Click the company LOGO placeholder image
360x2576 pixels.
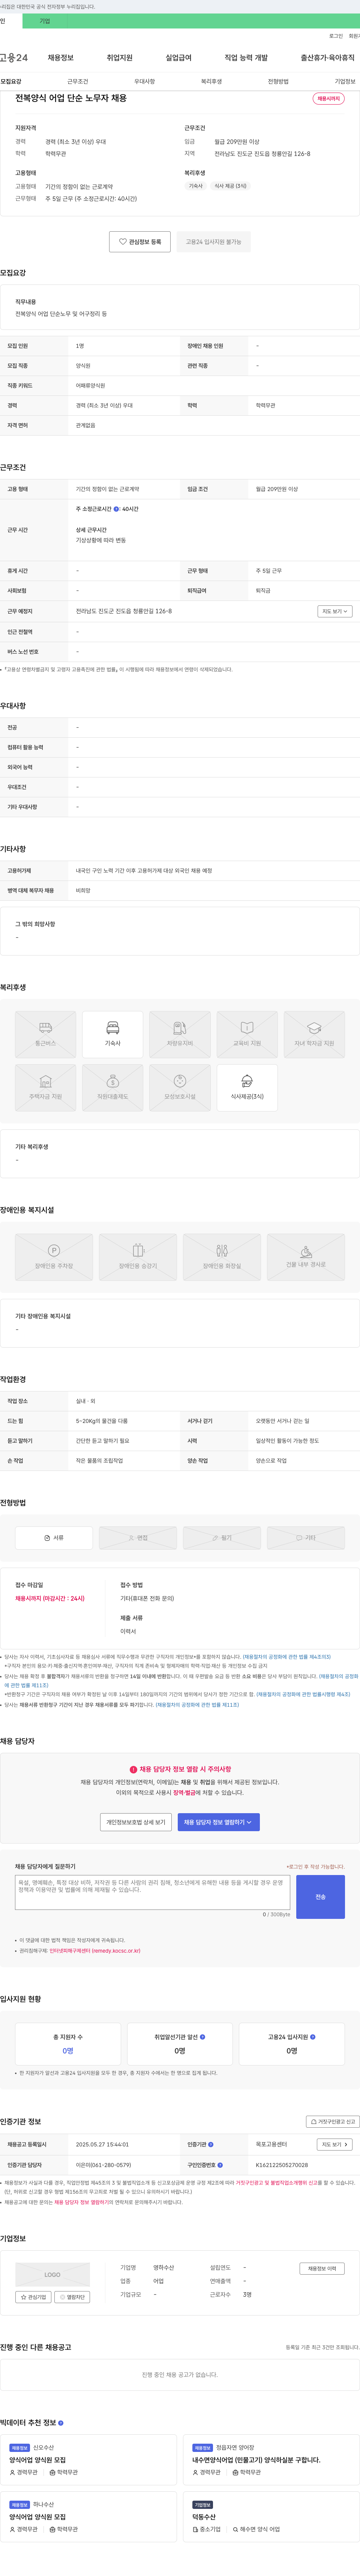(x=52, y=2275)
